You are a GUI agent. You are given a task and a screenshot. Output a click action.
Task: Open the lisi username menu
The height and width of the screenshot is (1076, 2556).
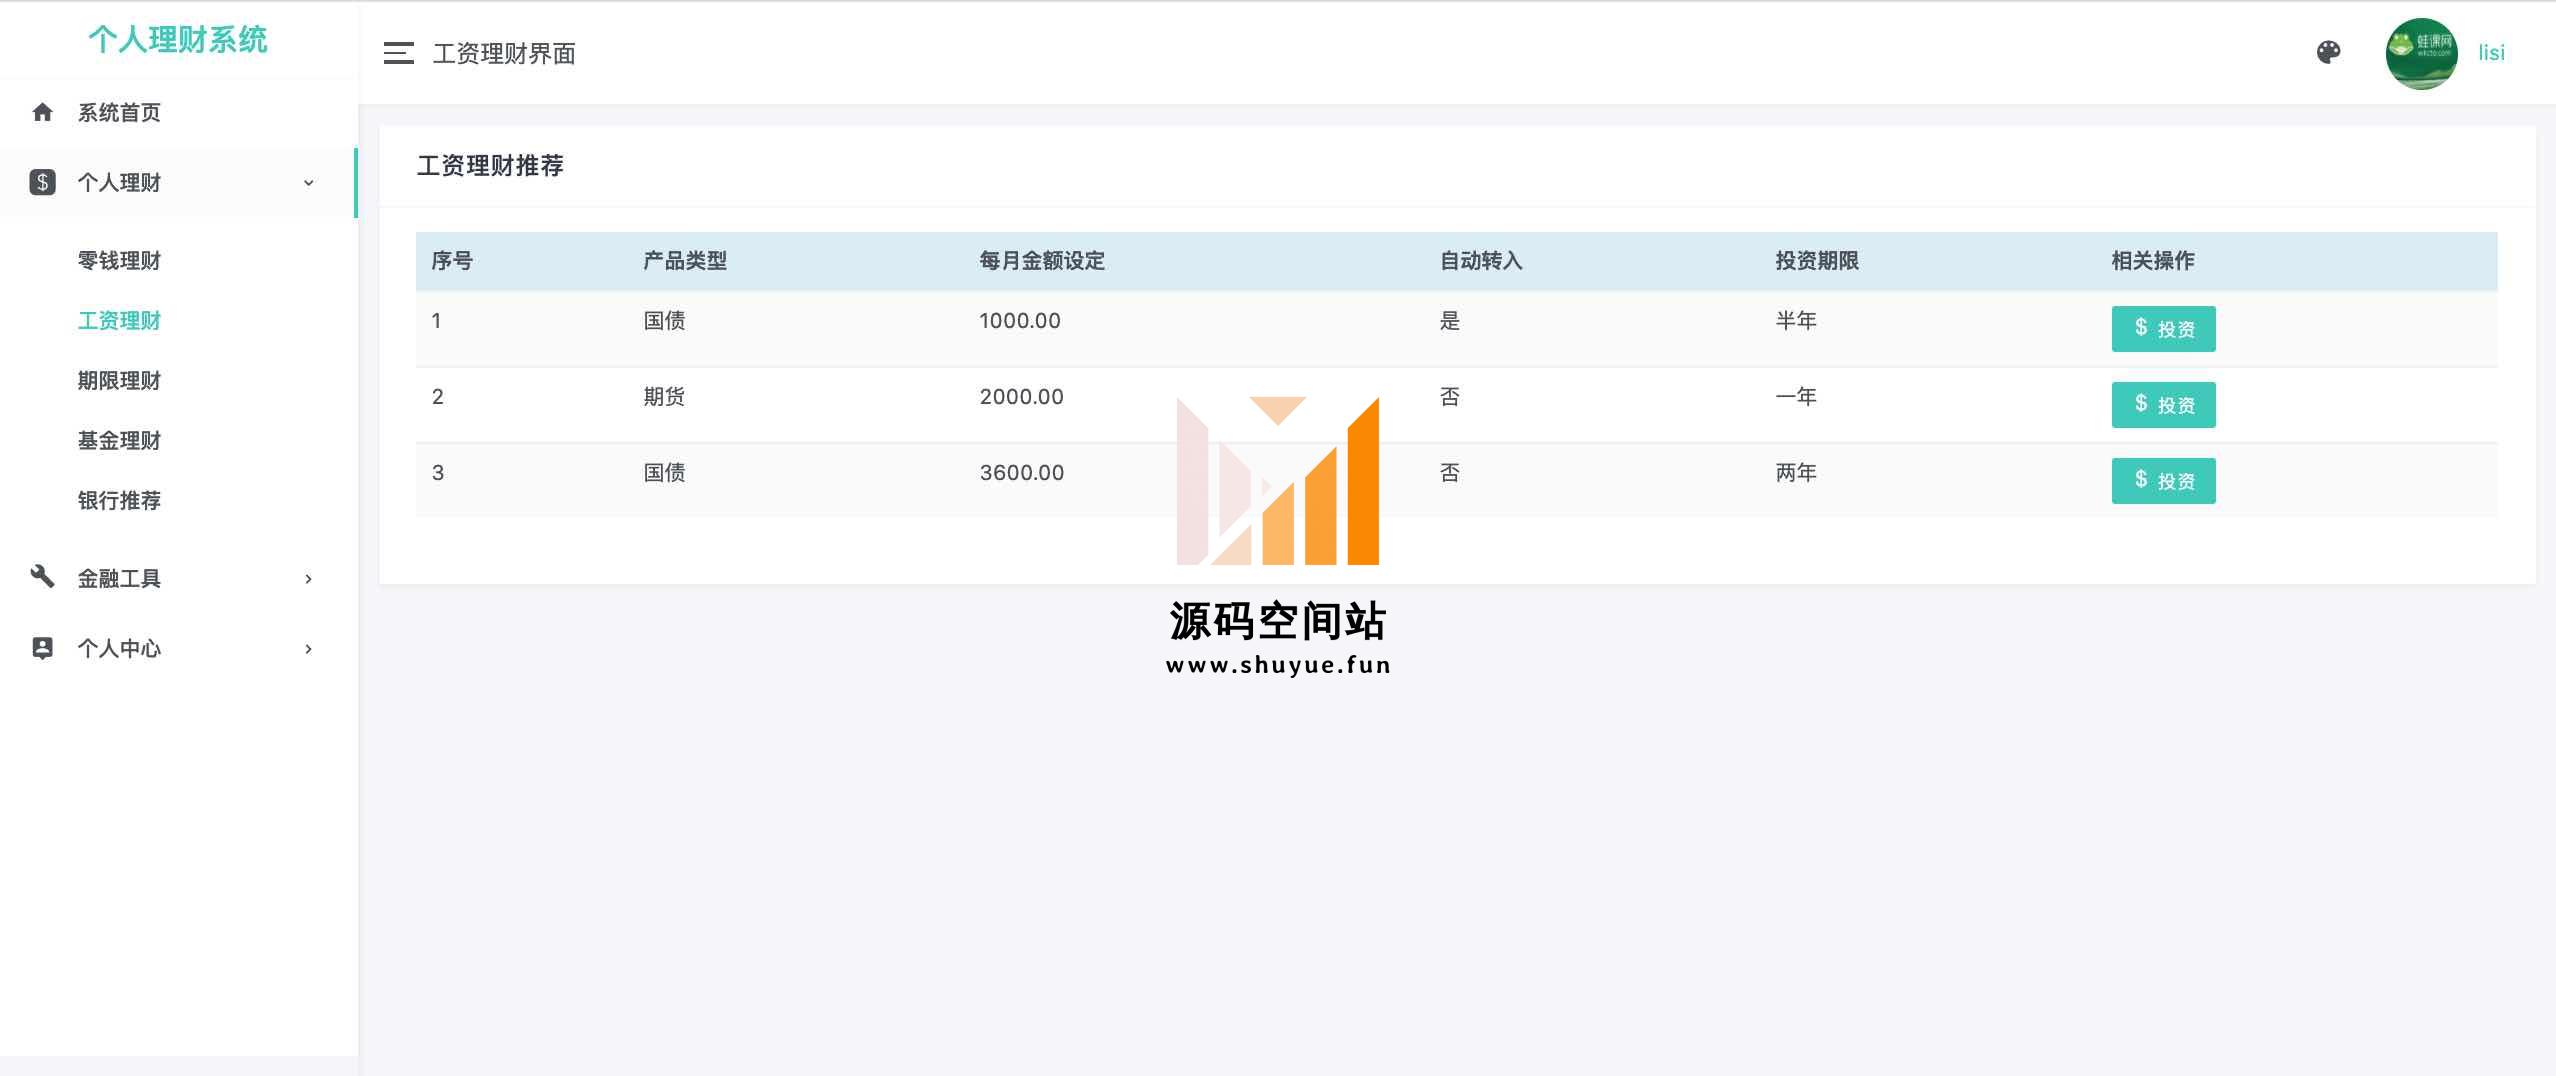[2491, 53]
